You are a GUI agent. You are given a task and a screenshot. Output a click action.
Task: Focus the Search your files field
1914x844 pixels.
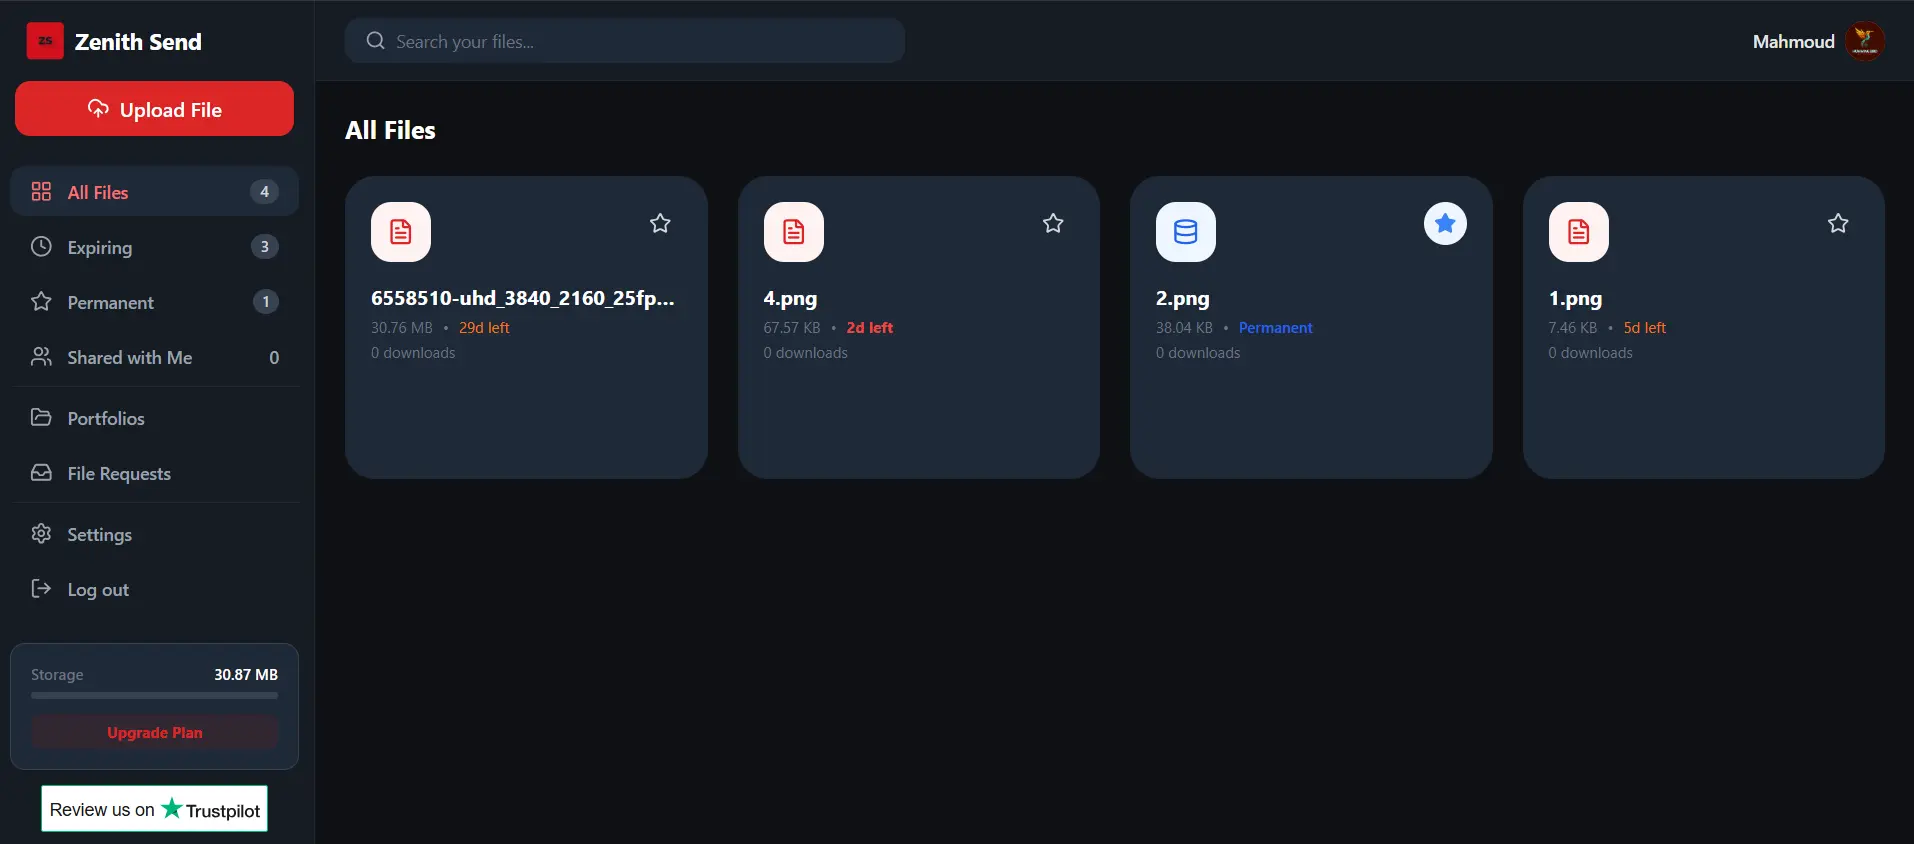coord(625,41)
